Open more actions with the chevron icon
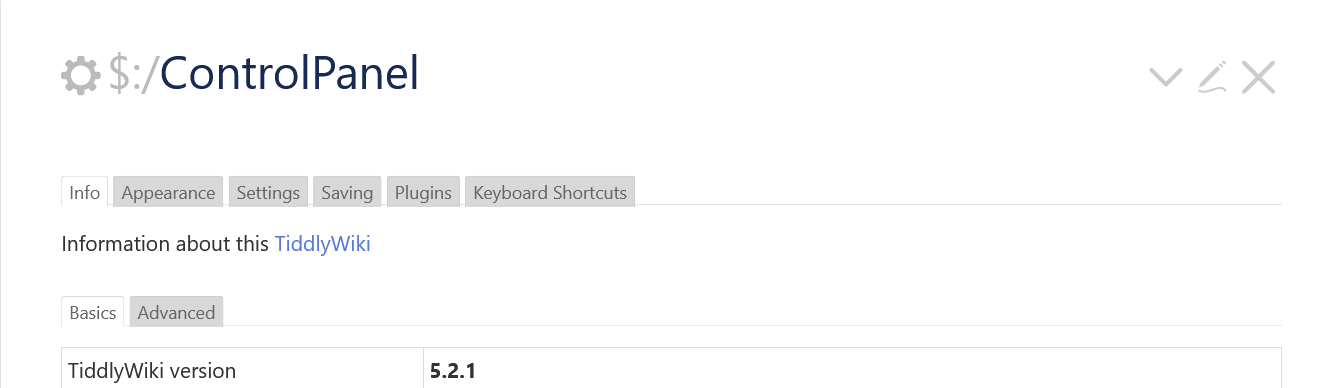This screenshot has width=1336, height=388. 1166,77
